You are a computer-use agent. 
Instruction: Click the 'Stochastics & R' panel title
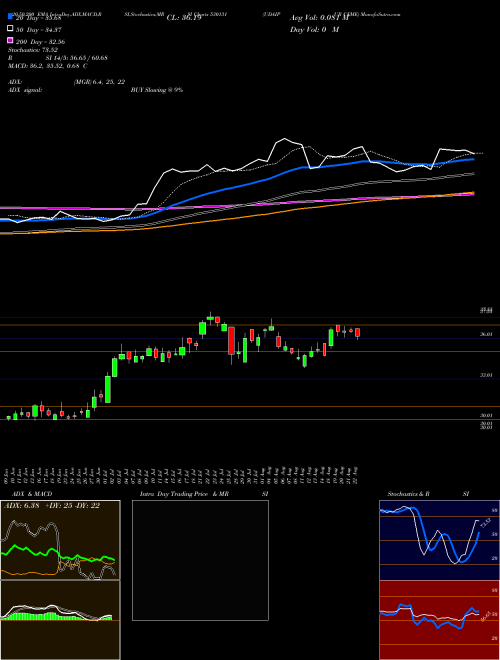tap(408, 494)
